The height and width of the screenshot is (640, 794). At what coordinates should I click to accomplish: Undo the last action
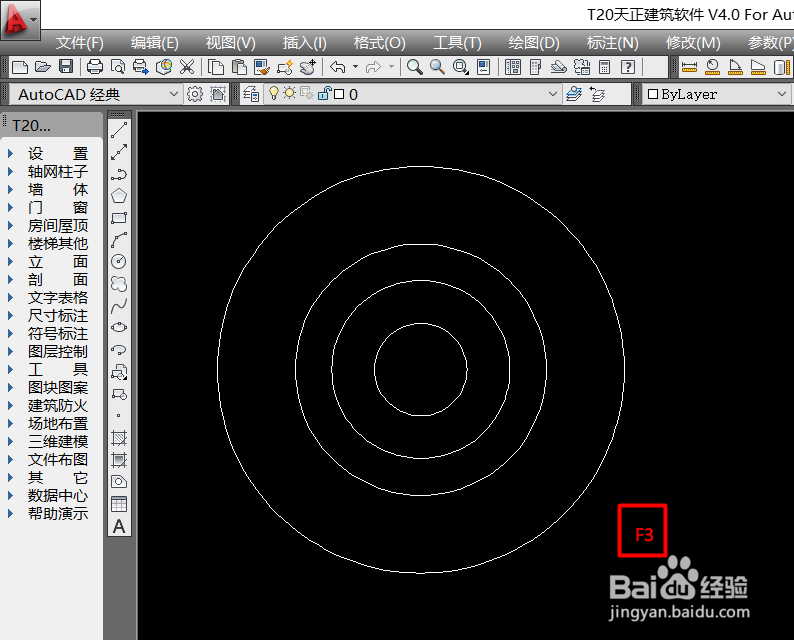point(338,67)
